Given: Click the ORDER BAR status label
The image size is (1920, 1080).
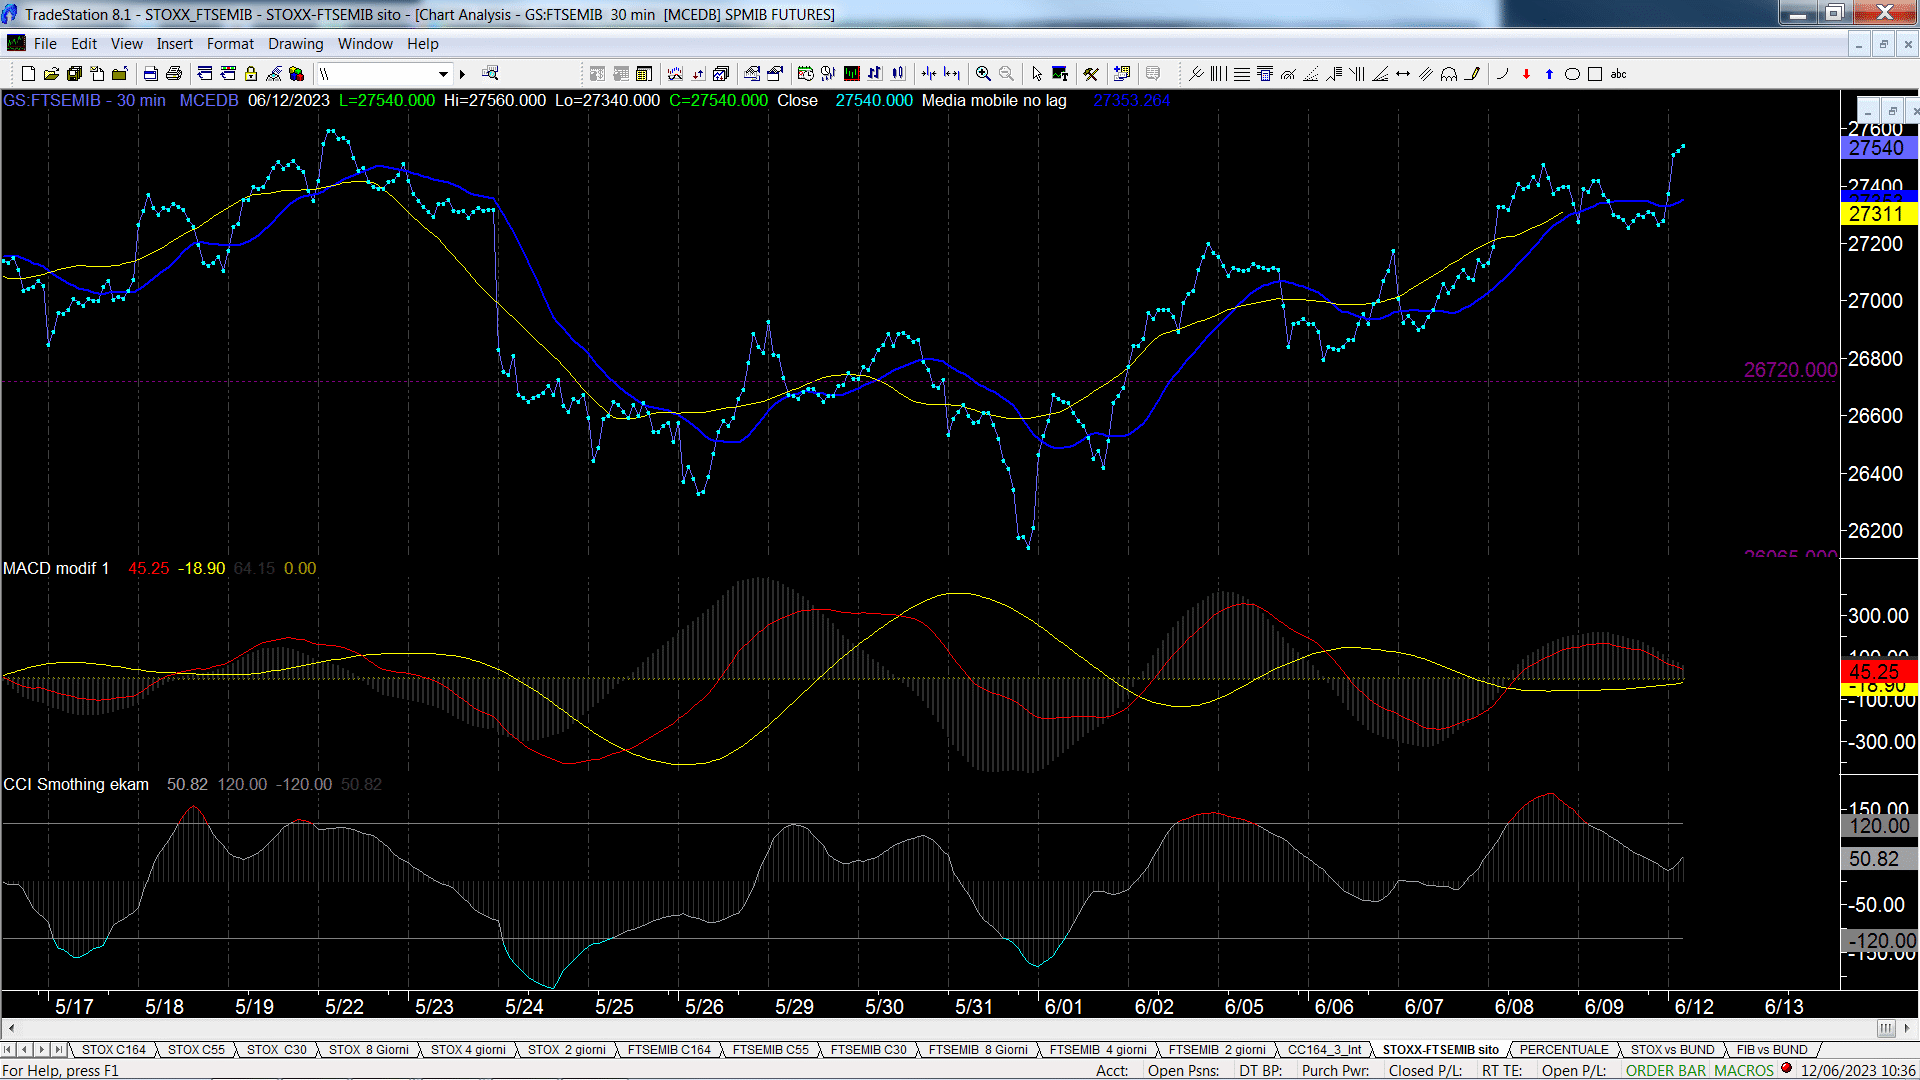Looking at the screenshot, I should [x=1666, y=1070].
